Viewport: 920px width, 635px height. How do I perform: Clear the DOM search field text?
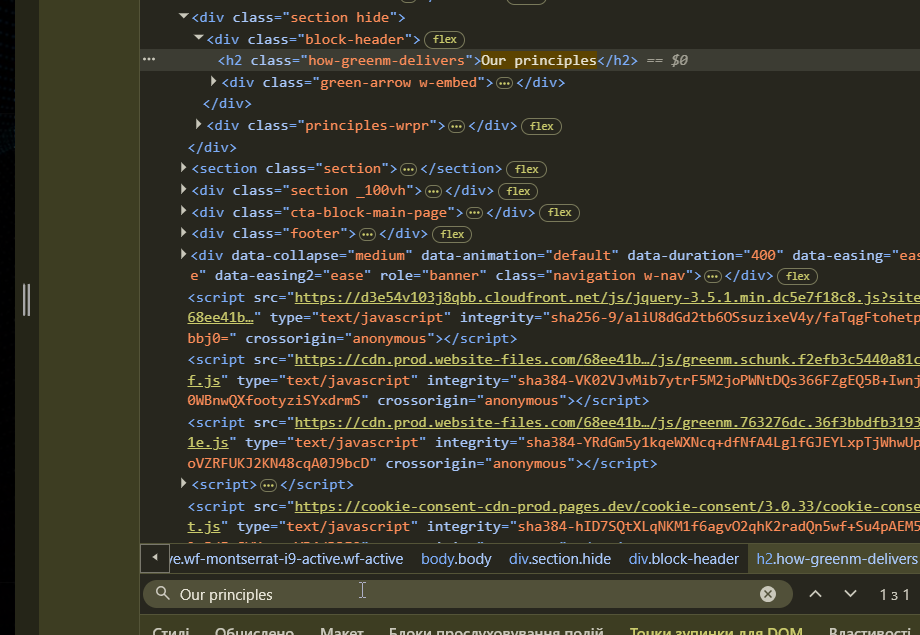[x=767, y=594]
